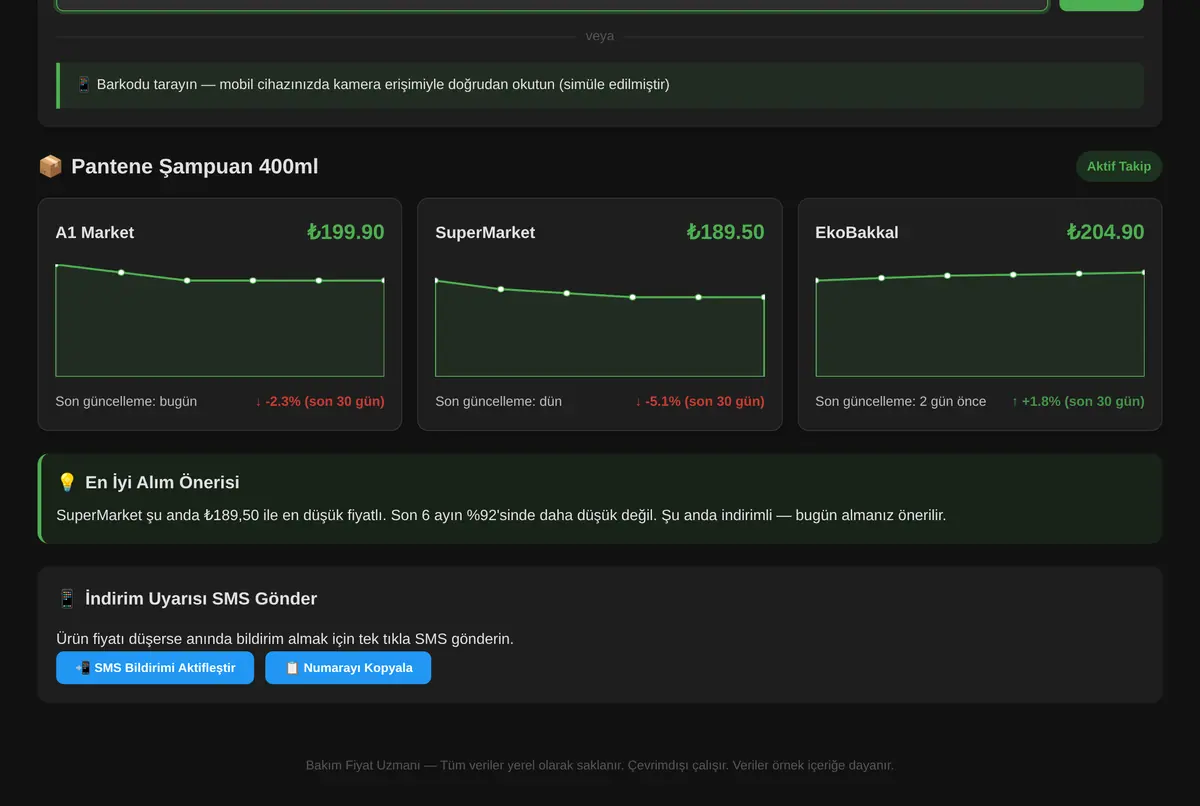Viewport: 1200px width, 806px height.
Task: Click the -2.3% (son 30 gün) change value
Action: 320,401
